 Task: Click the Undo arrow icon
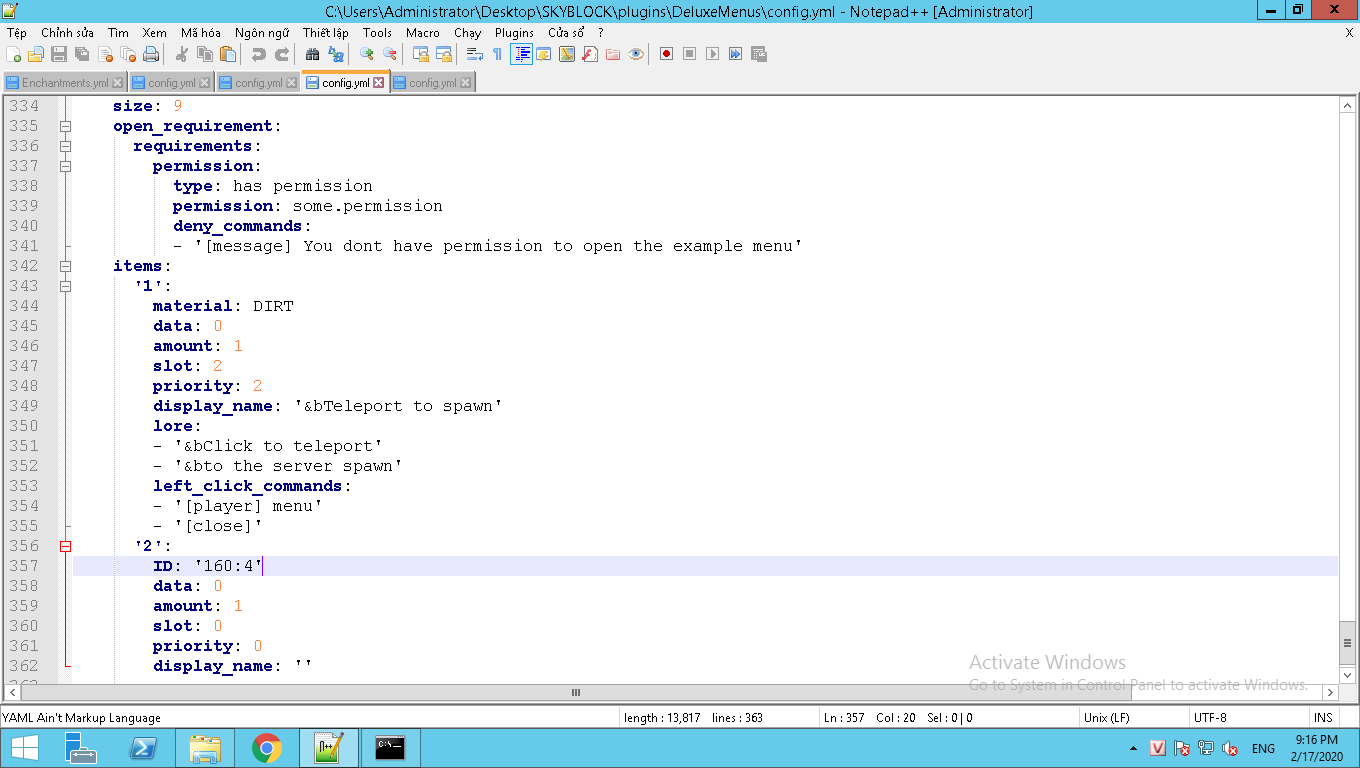(x=259, y=54)
